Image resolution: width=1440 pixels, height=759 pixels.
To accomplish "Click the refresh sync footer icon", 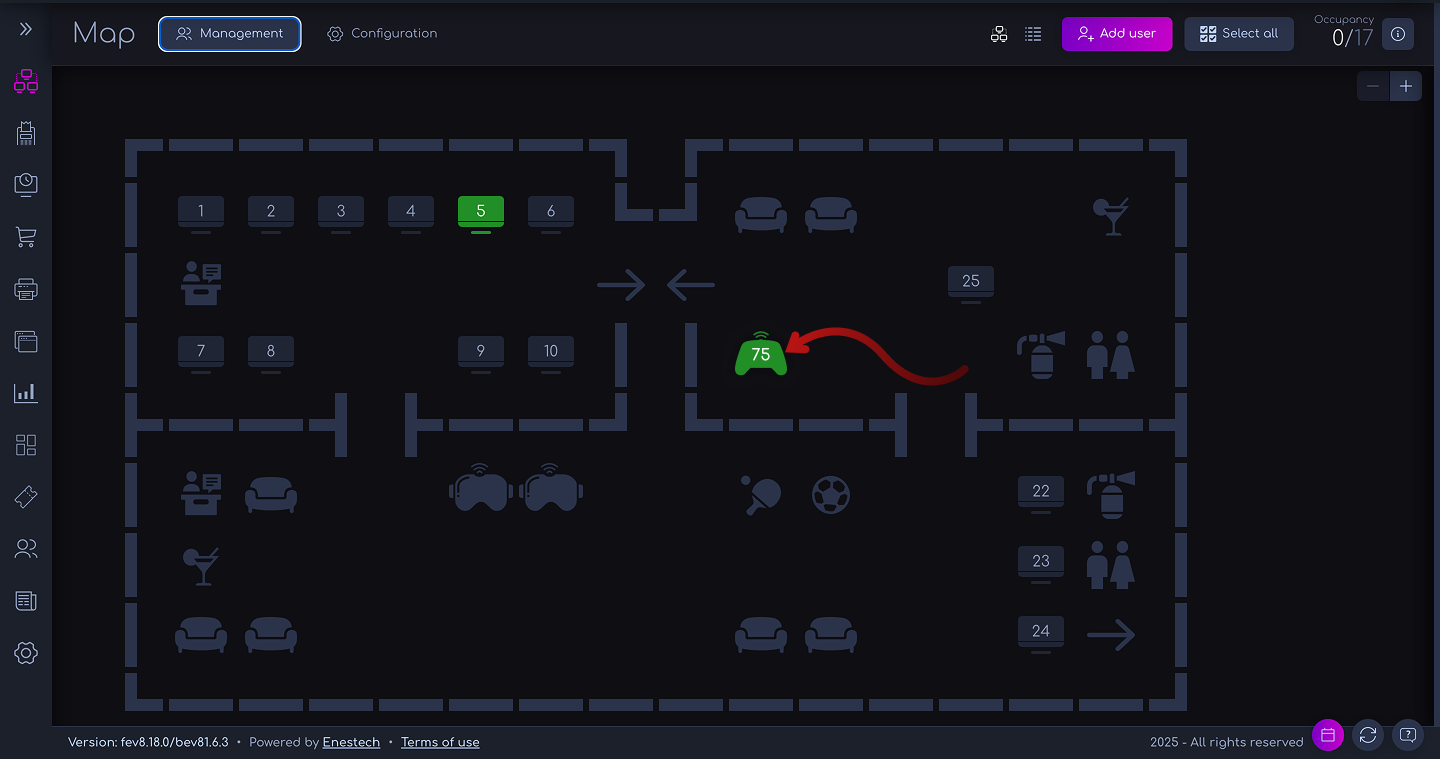I will click(1368, 735).
